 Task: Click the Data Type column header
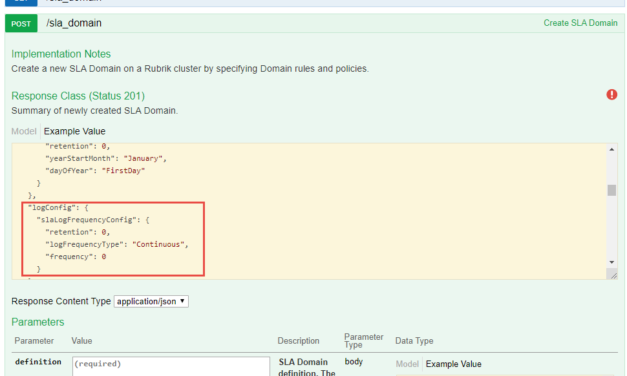pyautogui.click(x=414, y=341)
